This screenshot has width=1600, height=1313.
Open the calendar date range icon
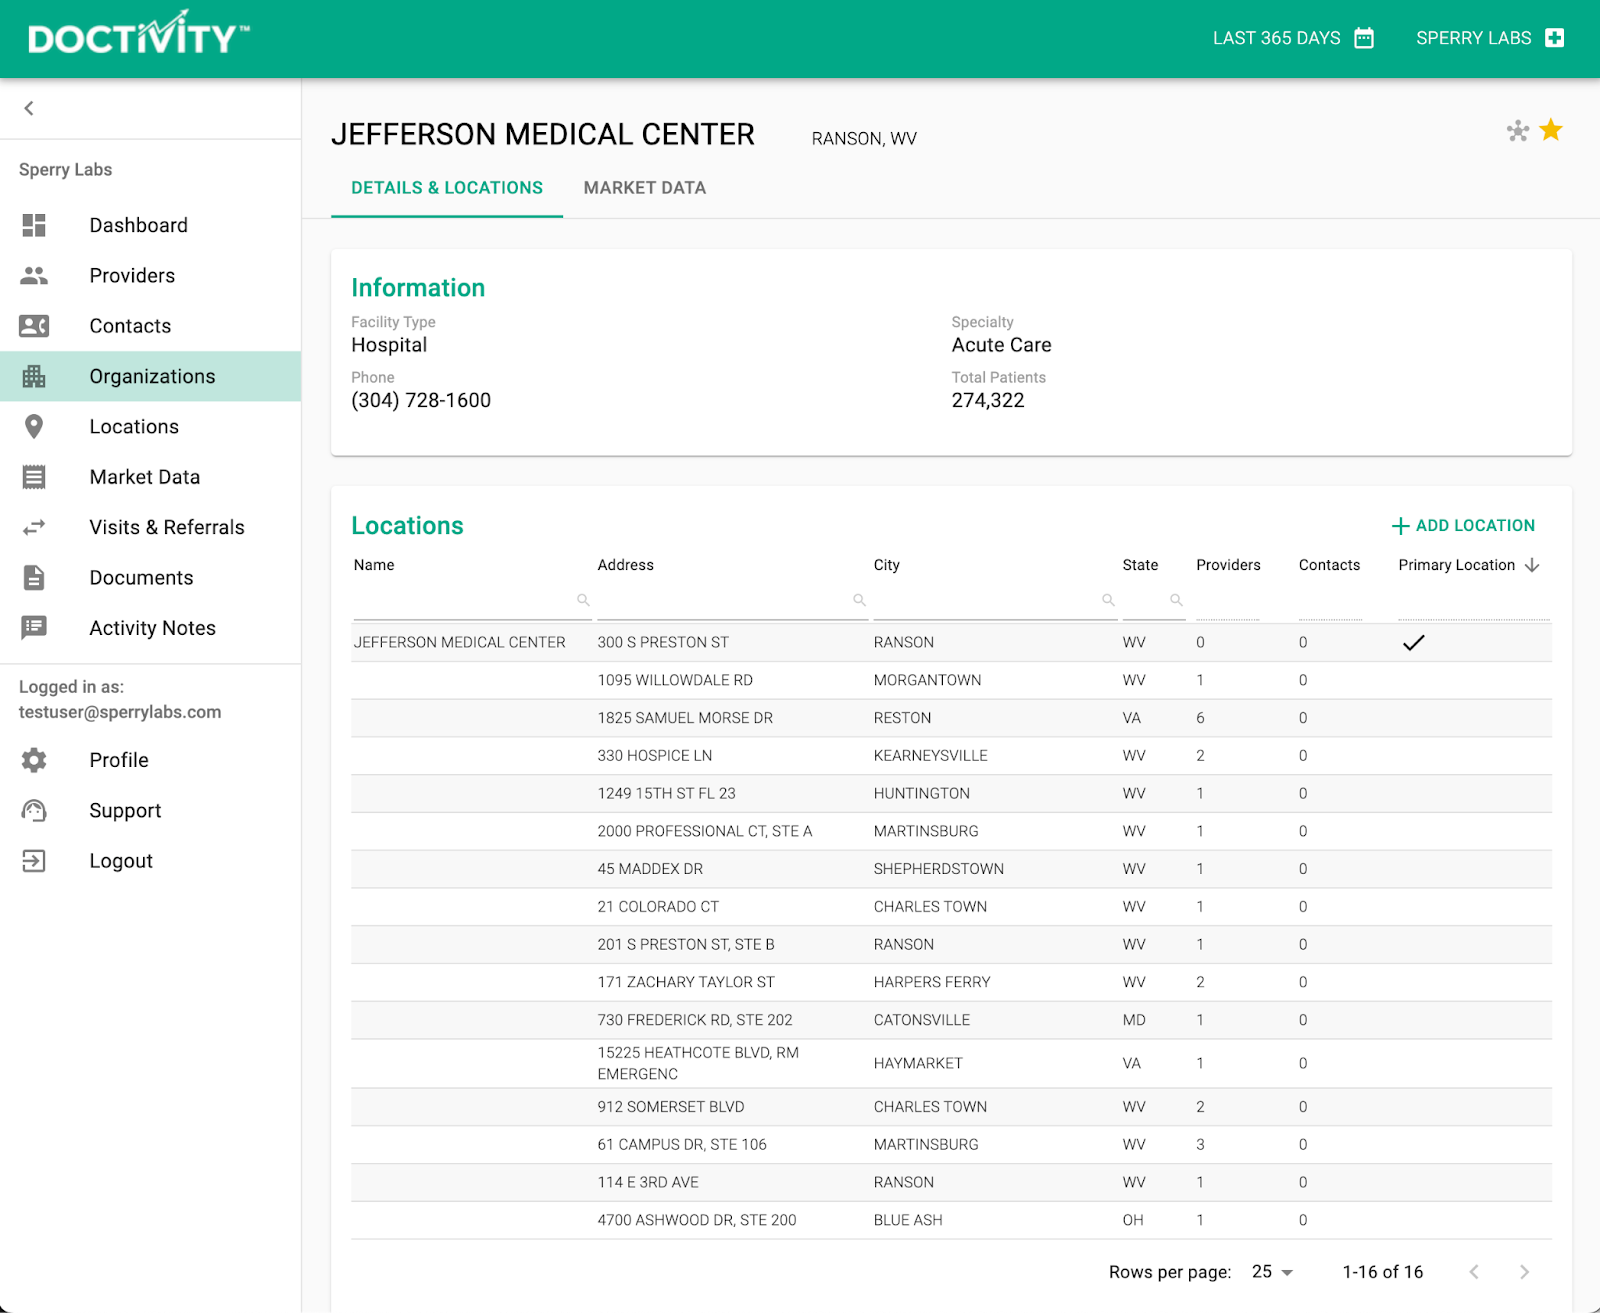(1364, 38)
